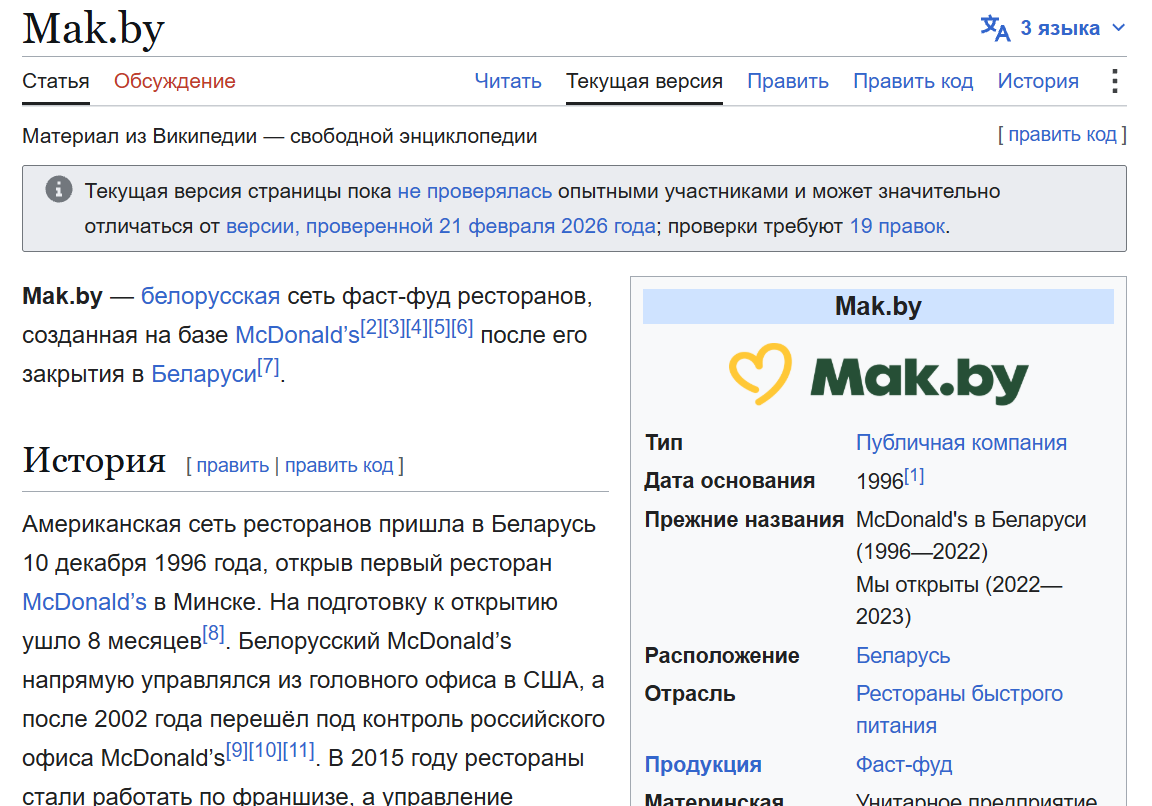Follow 'McDonald's' link in История section

coord(84,602)
